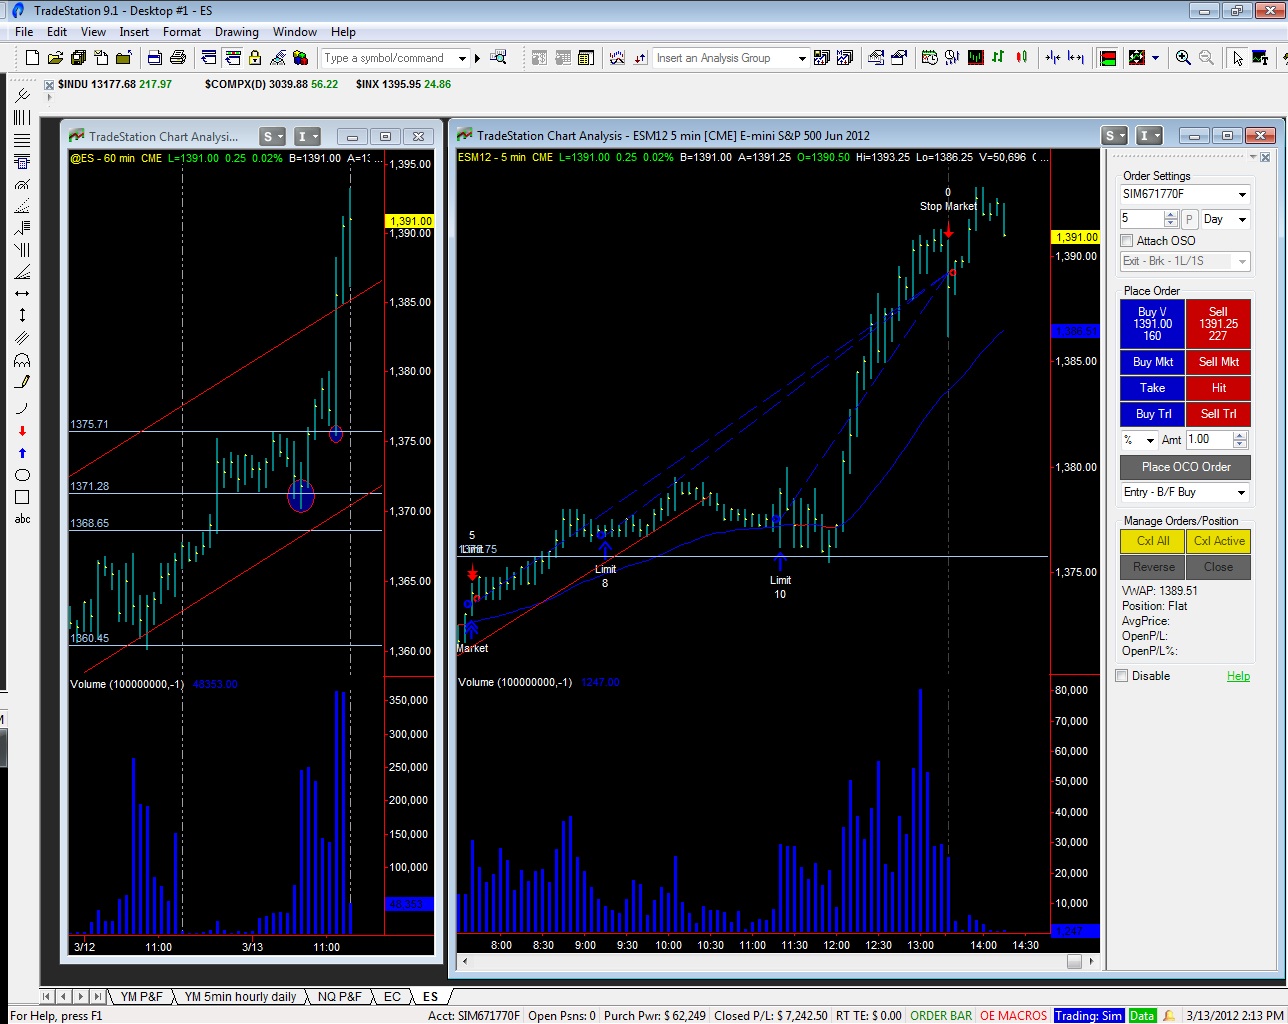
Task: Click the Take button
Action: coord(1153,388)
